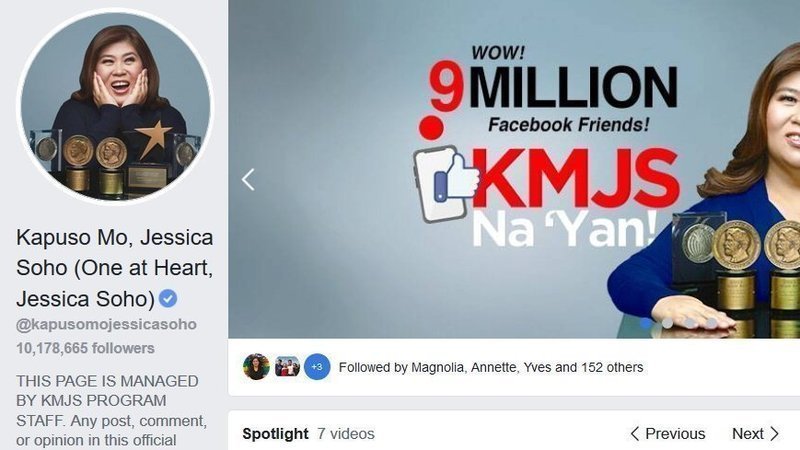
Task: Open the second follower's group photo avatar
Action: coord(287,367)
